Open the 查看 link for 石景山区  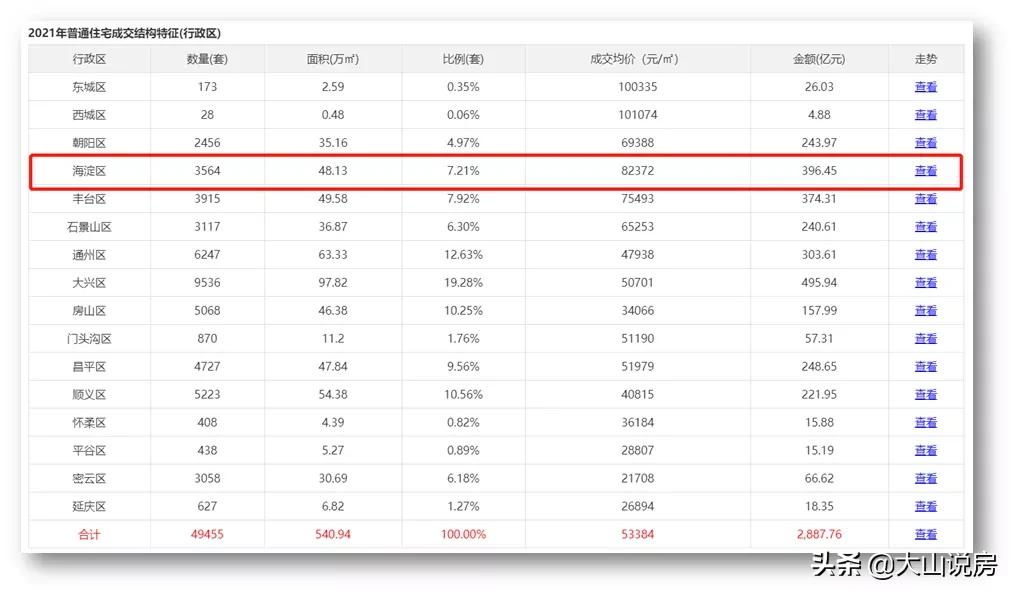pos(925,227)
